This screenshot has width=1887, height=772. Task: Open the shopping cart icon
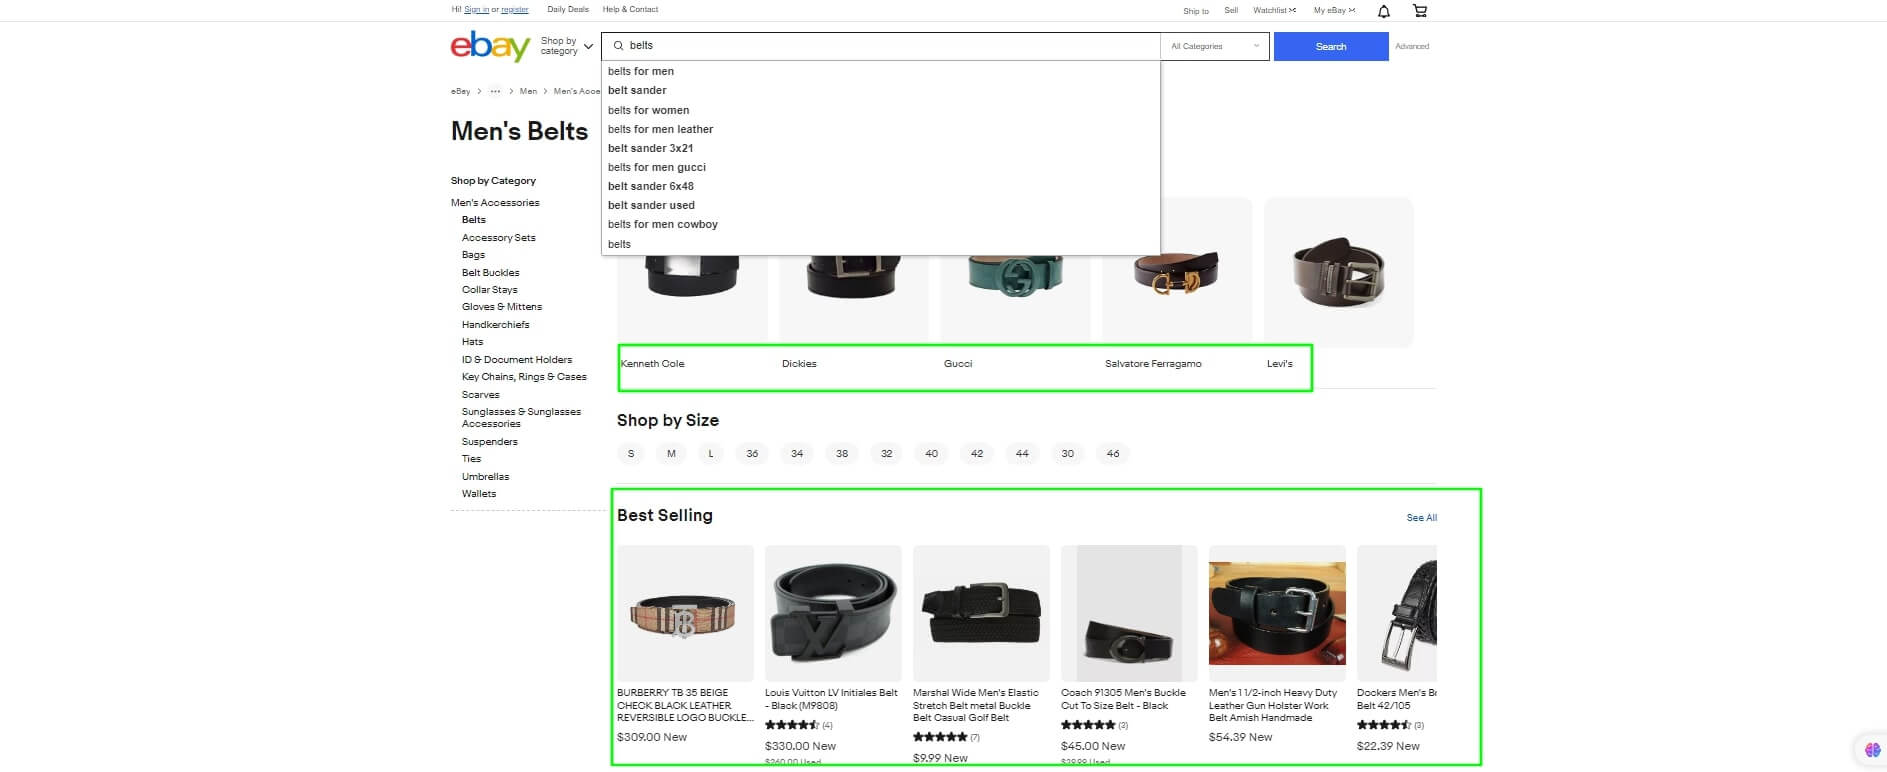click(x=1420, y=11)
